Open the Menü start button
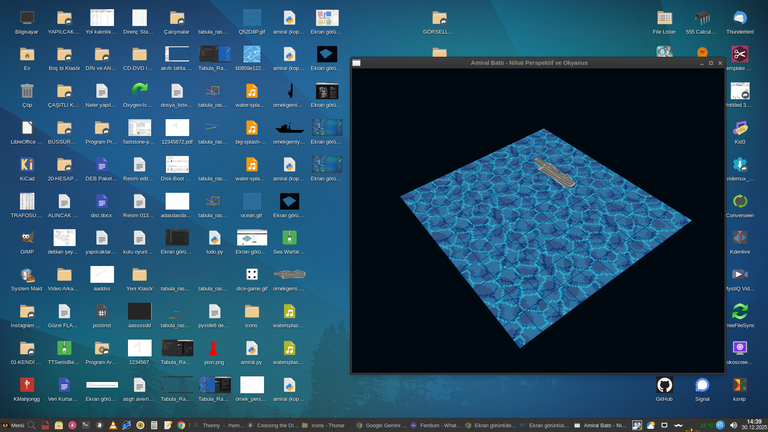This screenshot has height=432, width=768. point(13,425)
